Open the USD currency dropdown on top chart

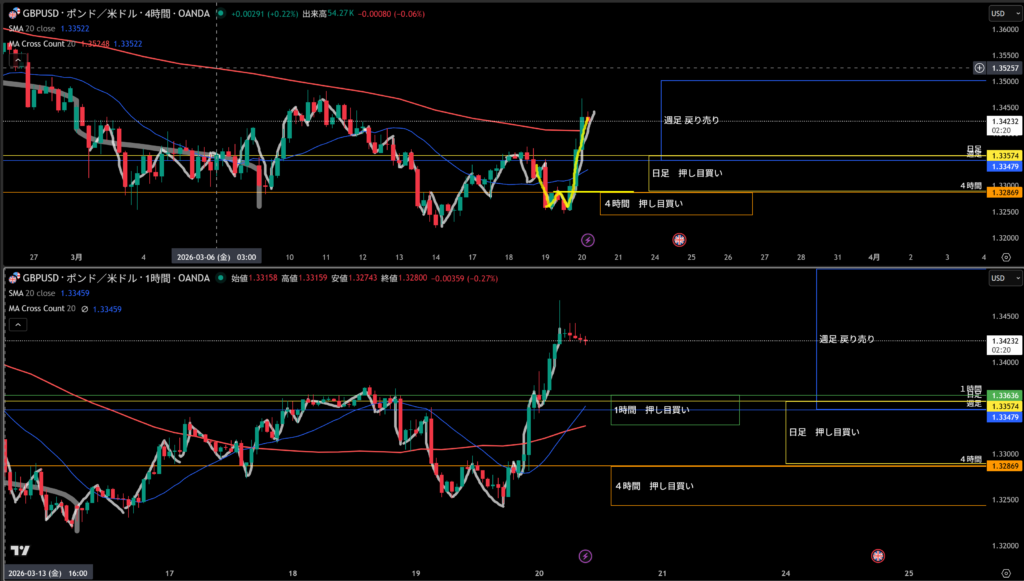998,13
